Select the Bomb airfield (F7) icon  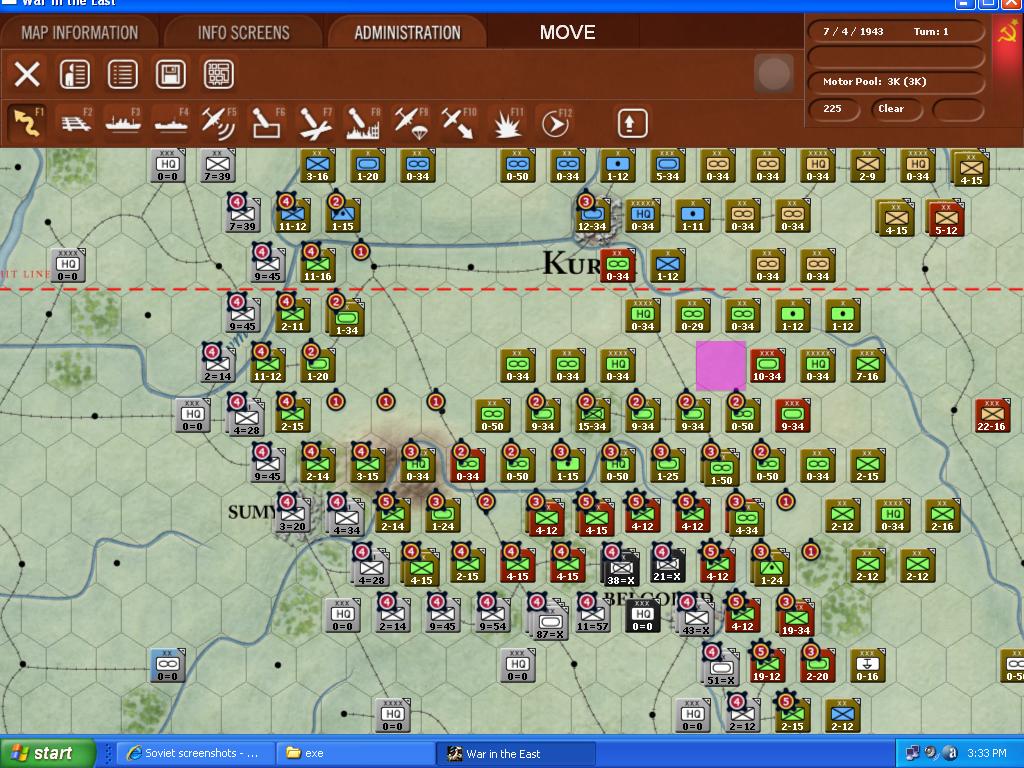(315, 123)
